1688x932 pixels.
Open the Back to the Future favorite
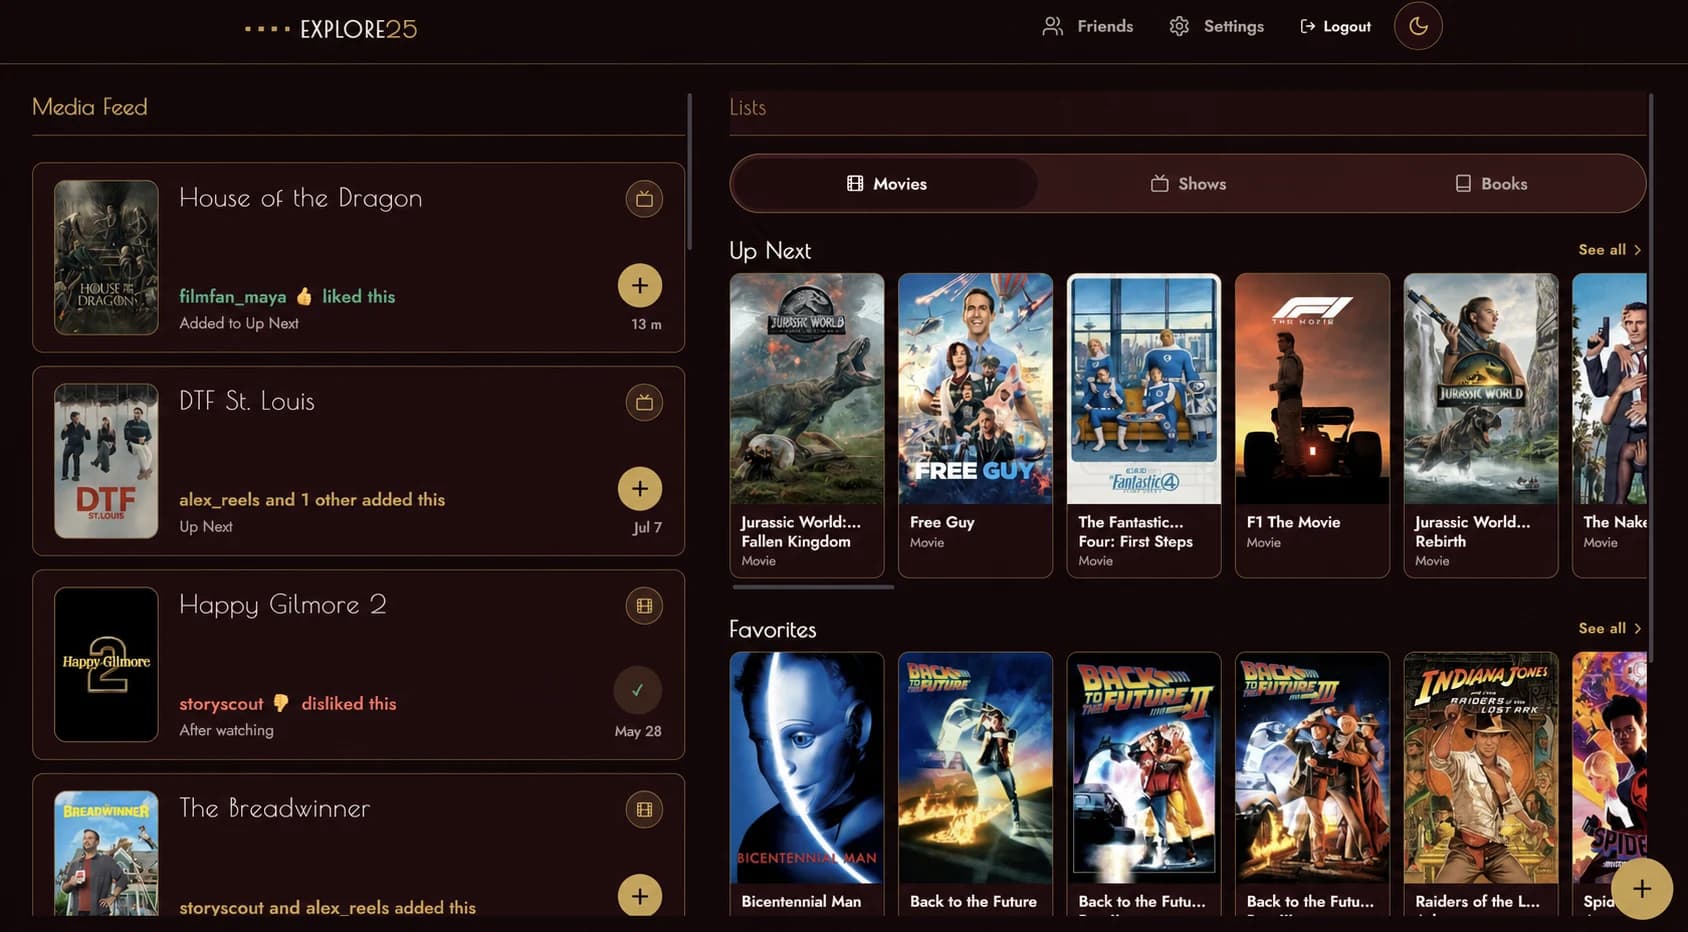(975, 784)
